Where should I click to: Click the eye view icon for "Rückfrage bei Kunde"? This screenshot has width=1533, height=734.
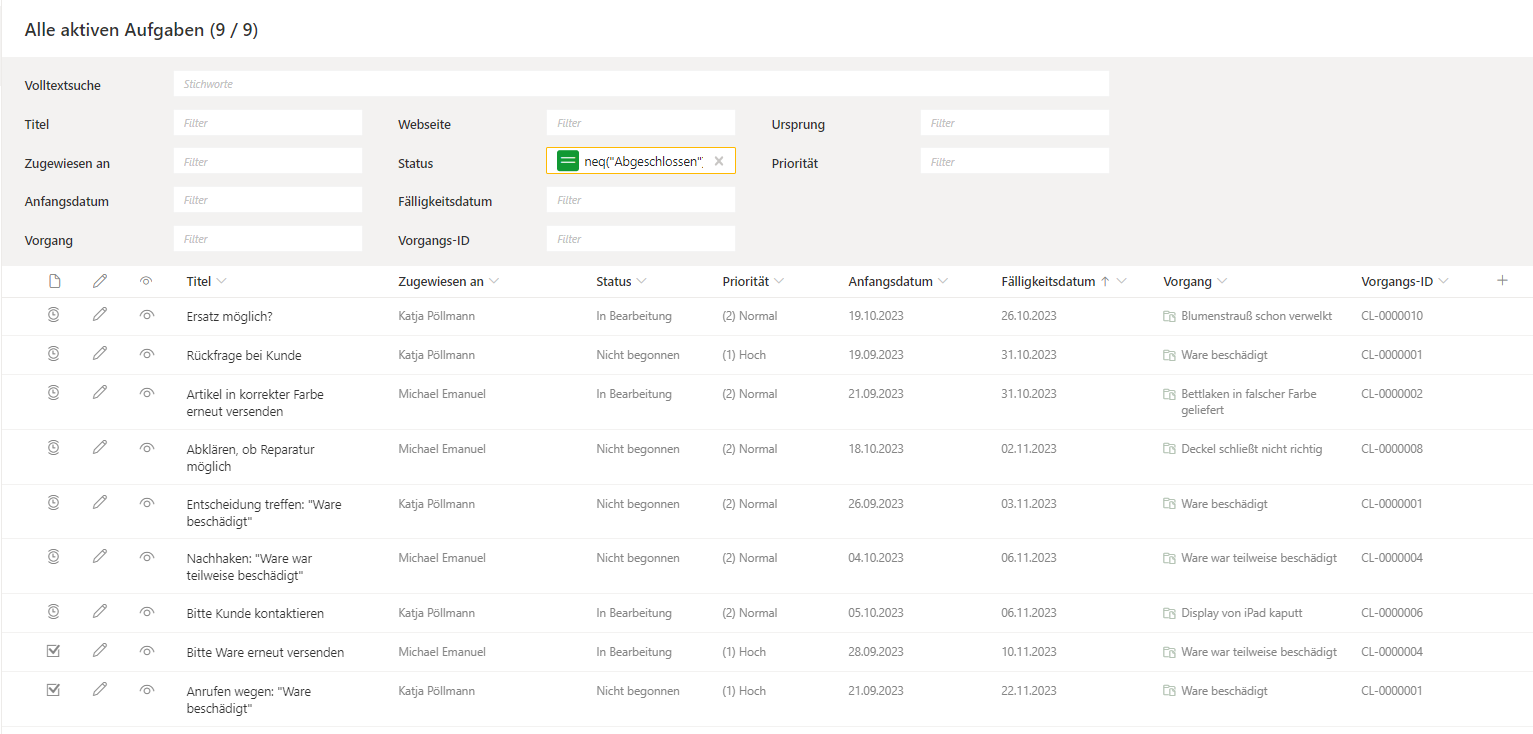pyautogui.click(x=147, y=354)
